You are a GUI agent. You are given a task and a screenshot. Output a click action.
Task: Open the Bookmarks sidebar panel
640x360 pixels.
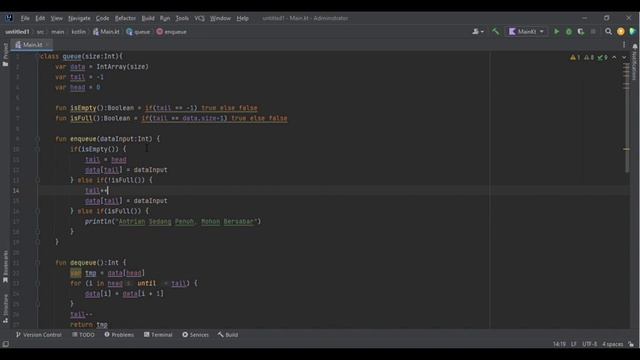point(5,267)
